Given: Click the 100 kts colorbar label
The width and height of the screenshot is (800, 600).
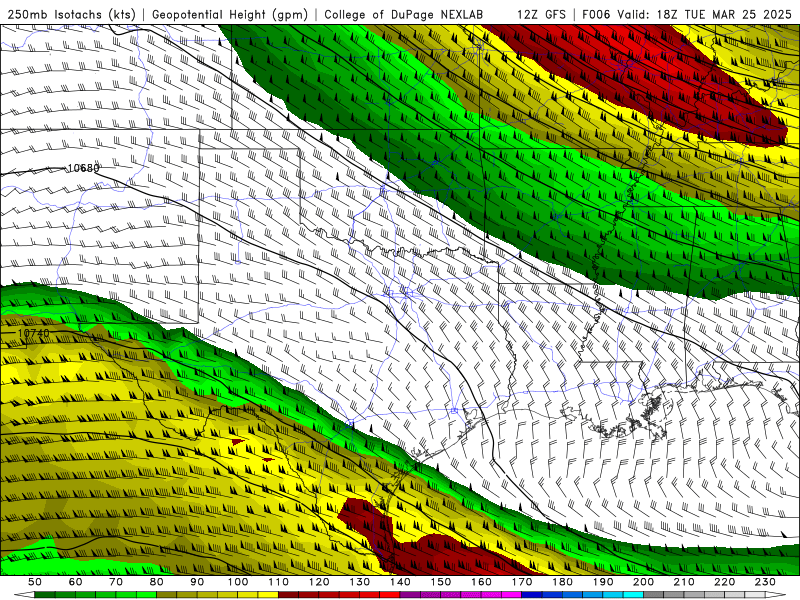Looking at the screenshot, I should [238, 582].
